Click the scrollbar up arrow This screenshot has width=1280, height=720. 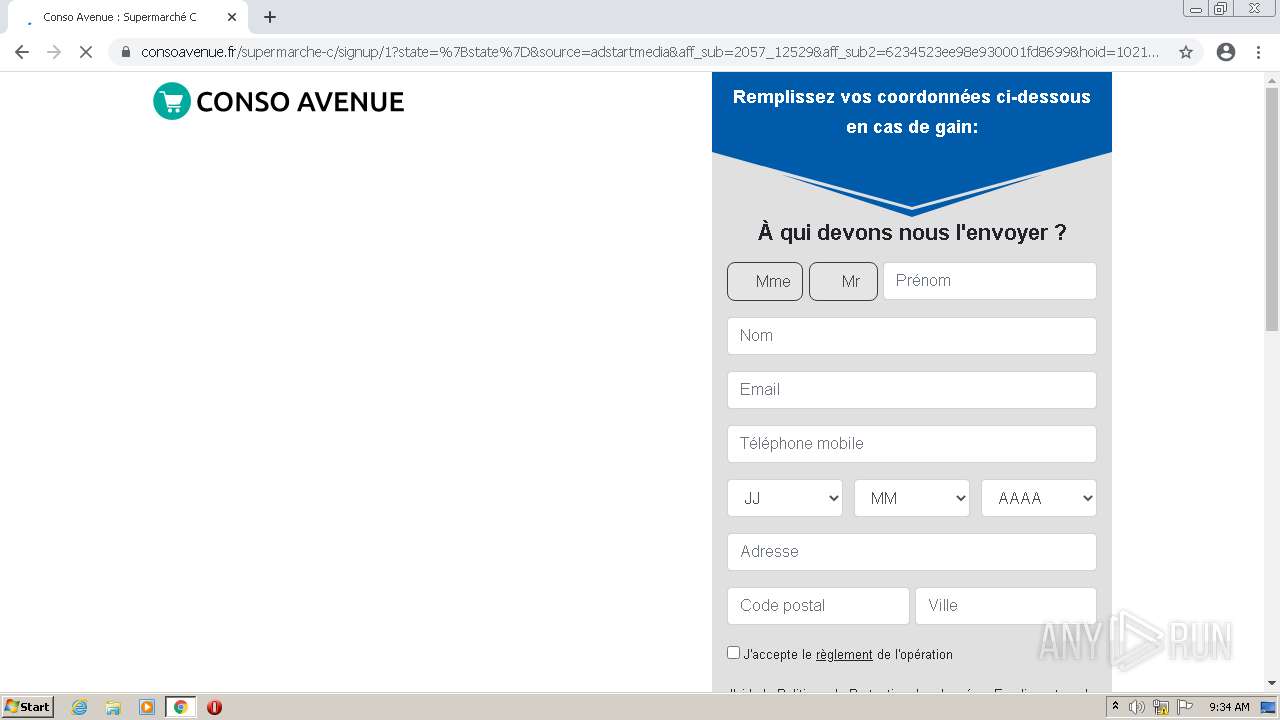click(x=1272, y=79)
